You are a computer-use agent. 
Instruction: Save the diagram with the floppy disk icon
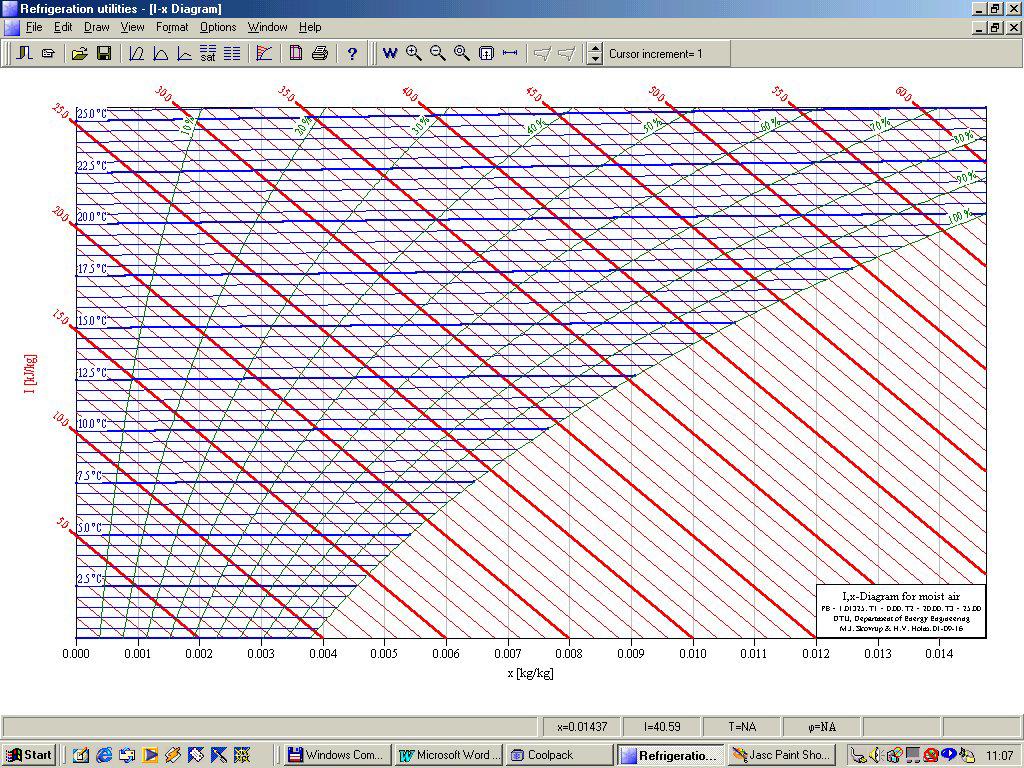pos(104,54)
